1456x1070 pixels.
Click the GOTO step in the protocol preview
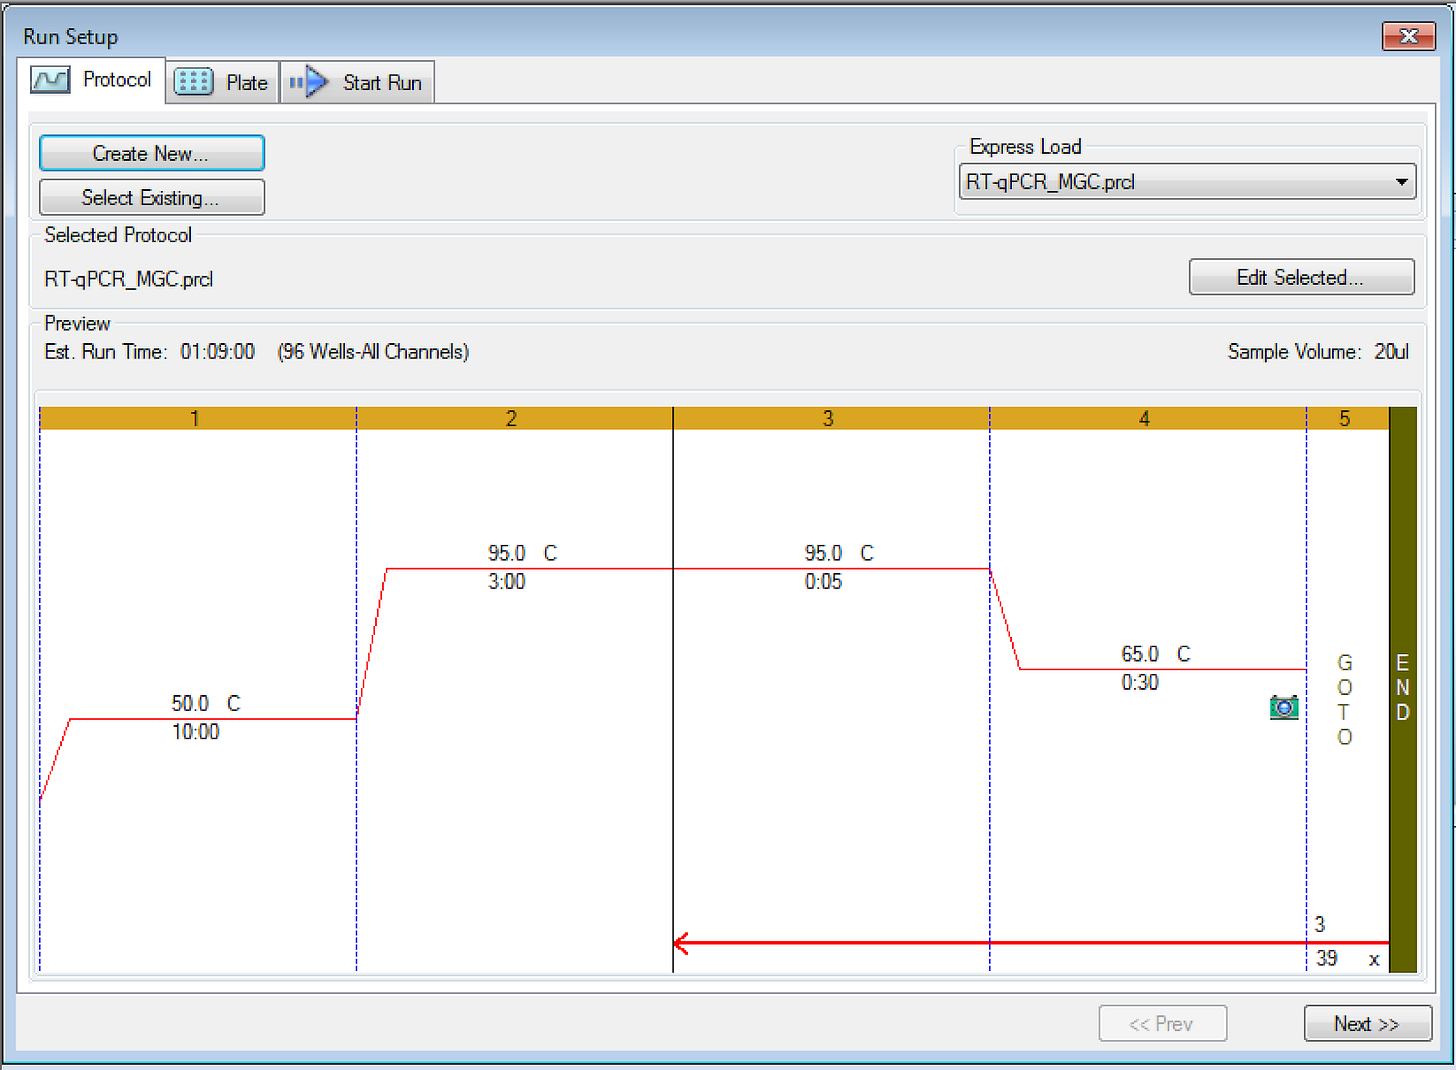(x=1344, y=697)
